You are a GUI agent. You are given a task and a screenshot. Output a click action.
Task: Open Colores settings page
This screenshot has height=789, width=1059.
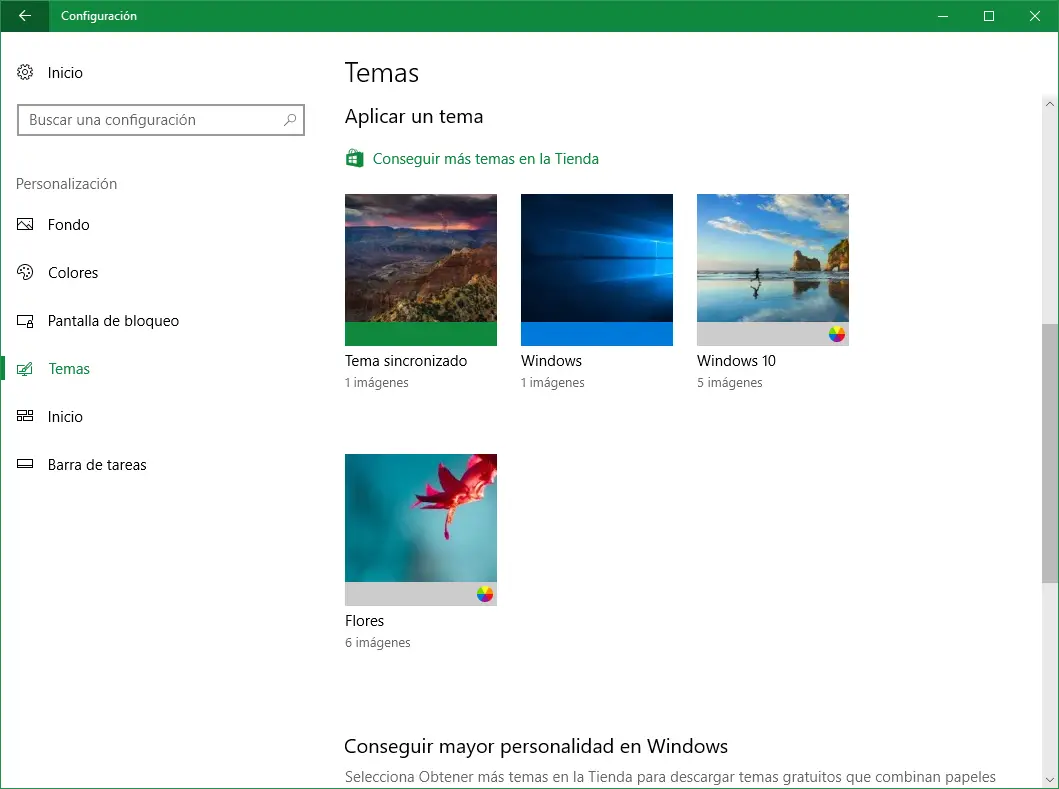[73, 272]
